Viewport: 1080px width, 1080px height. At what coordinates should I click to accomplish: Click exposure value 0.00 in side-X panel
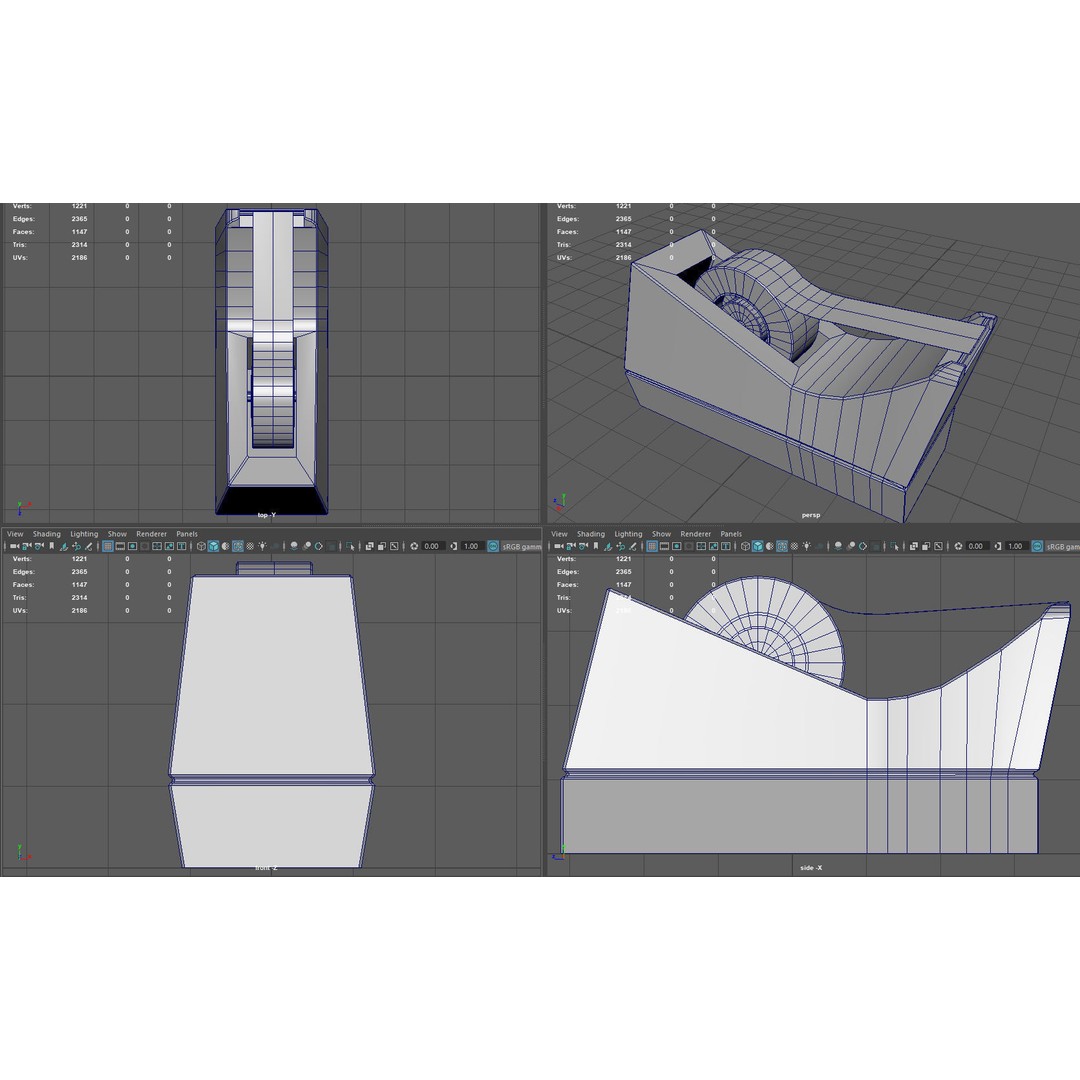point(977,546)
